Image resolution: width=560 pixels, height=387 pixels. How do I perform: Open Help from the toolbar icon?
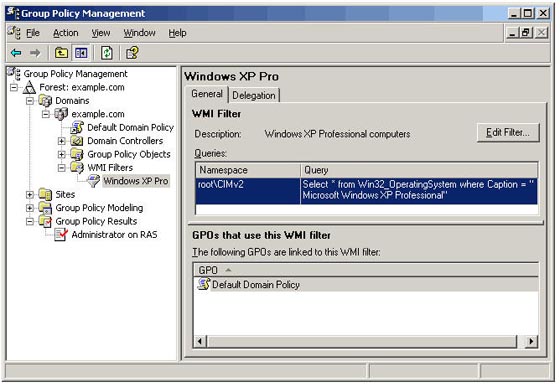(132, 53)
